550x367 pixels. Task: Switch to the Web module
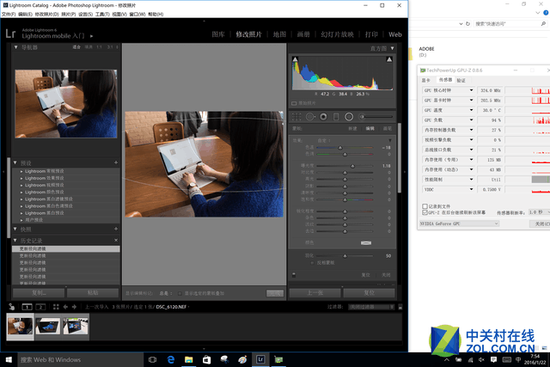(x=395, y=34)
